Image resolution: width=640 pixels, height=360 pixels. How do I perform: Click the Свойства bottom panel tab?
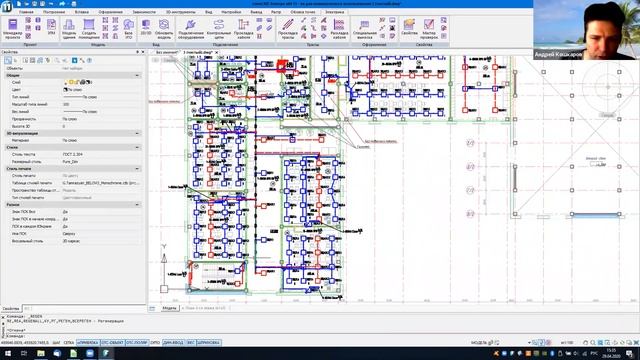coord(11,309)
